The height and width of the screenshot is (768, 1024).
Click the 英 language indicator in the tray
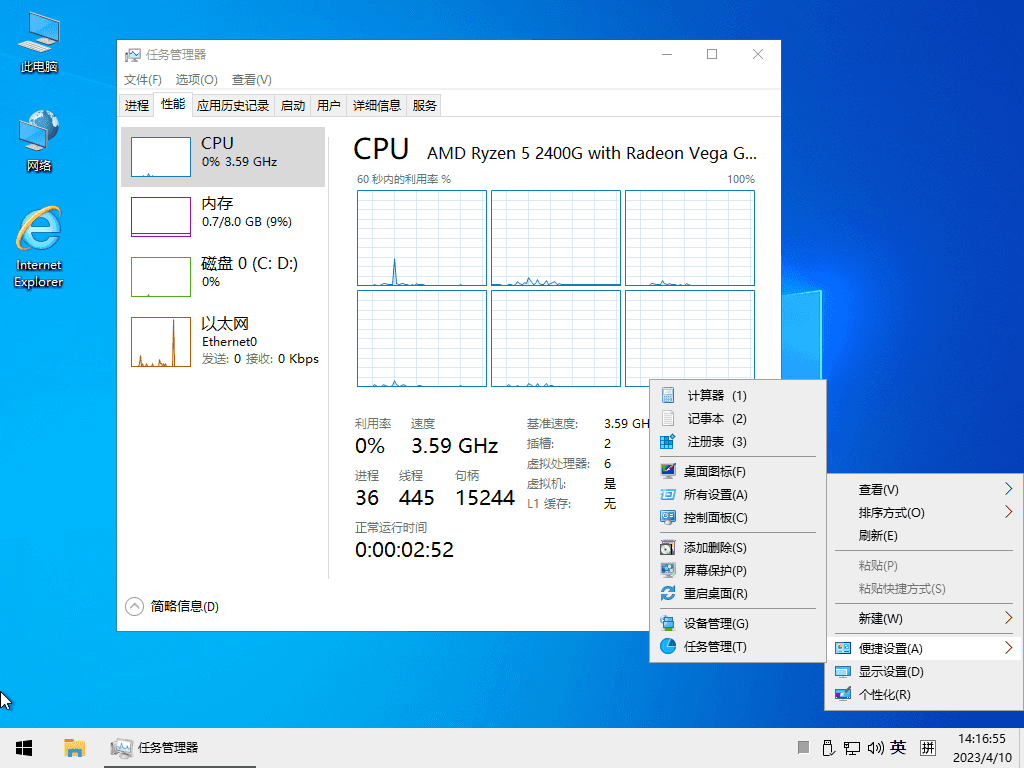(x=898, y=747)
